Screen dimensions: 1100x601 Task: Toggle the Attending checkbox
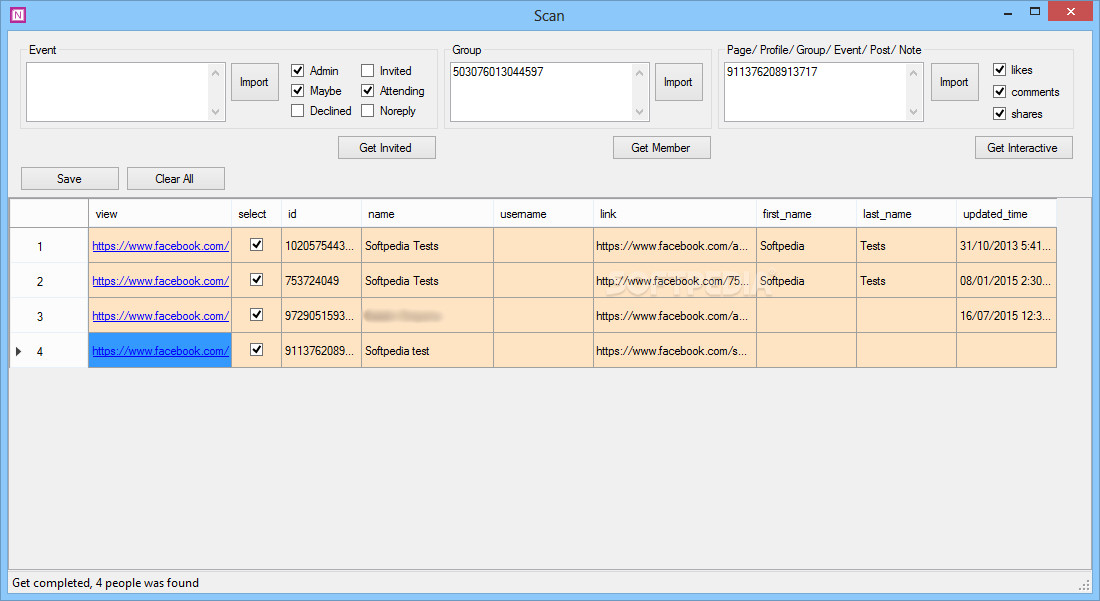(368, 90)
